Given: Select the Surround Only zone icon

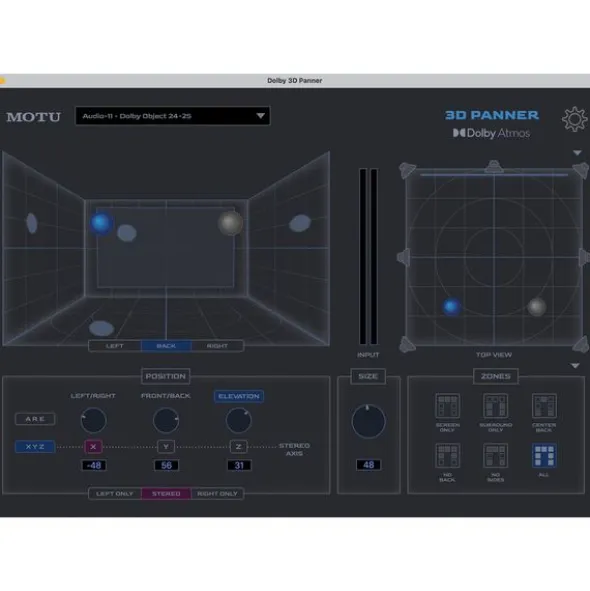Looking at the screenshot, I should pos(495,406).
